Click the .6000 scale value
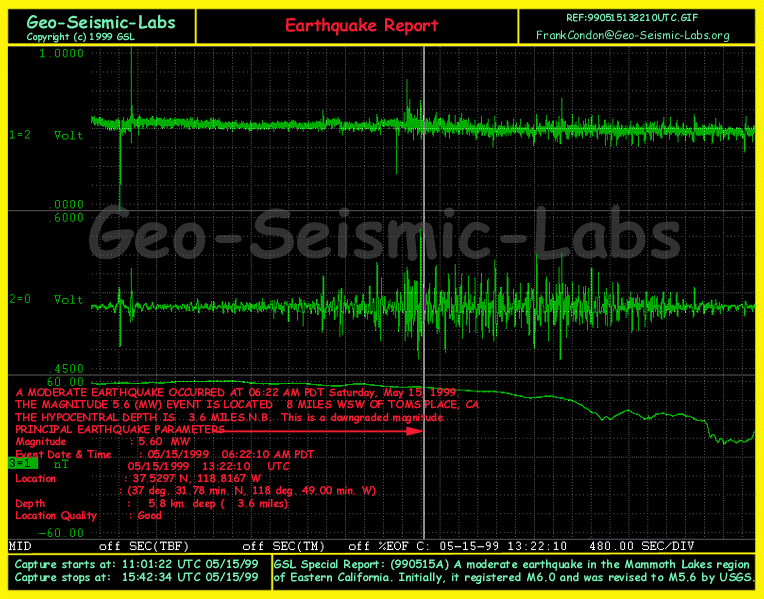This screenshot has height=599, width=764. point(66,218)
